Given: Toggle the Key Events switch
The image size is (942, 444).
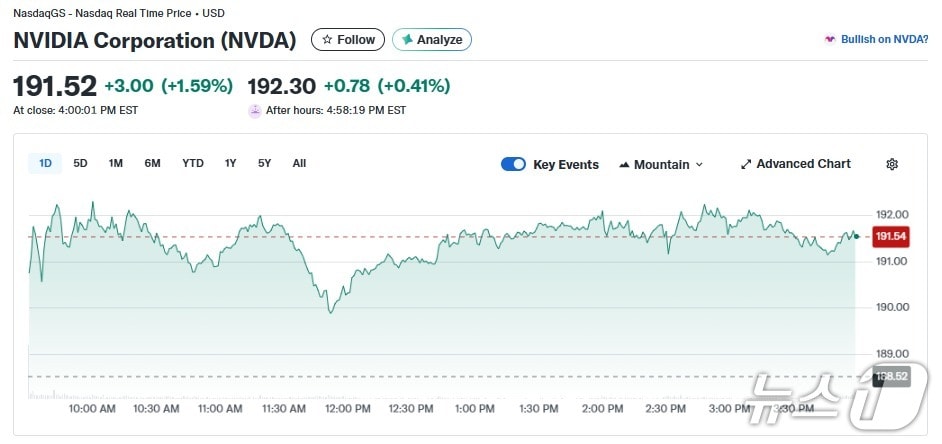Looking at the screenshot, I should tap(513, 164).
